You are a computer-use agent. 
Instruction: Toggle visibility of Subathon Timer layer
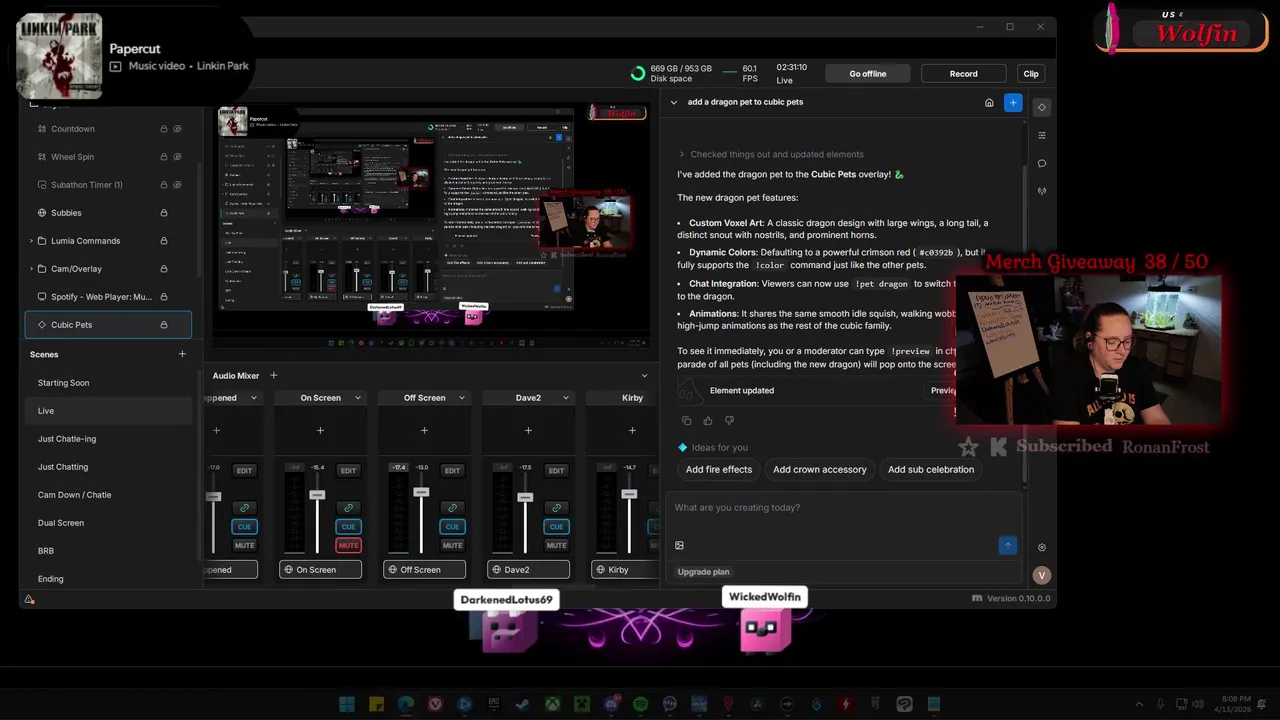click(177, 185)
